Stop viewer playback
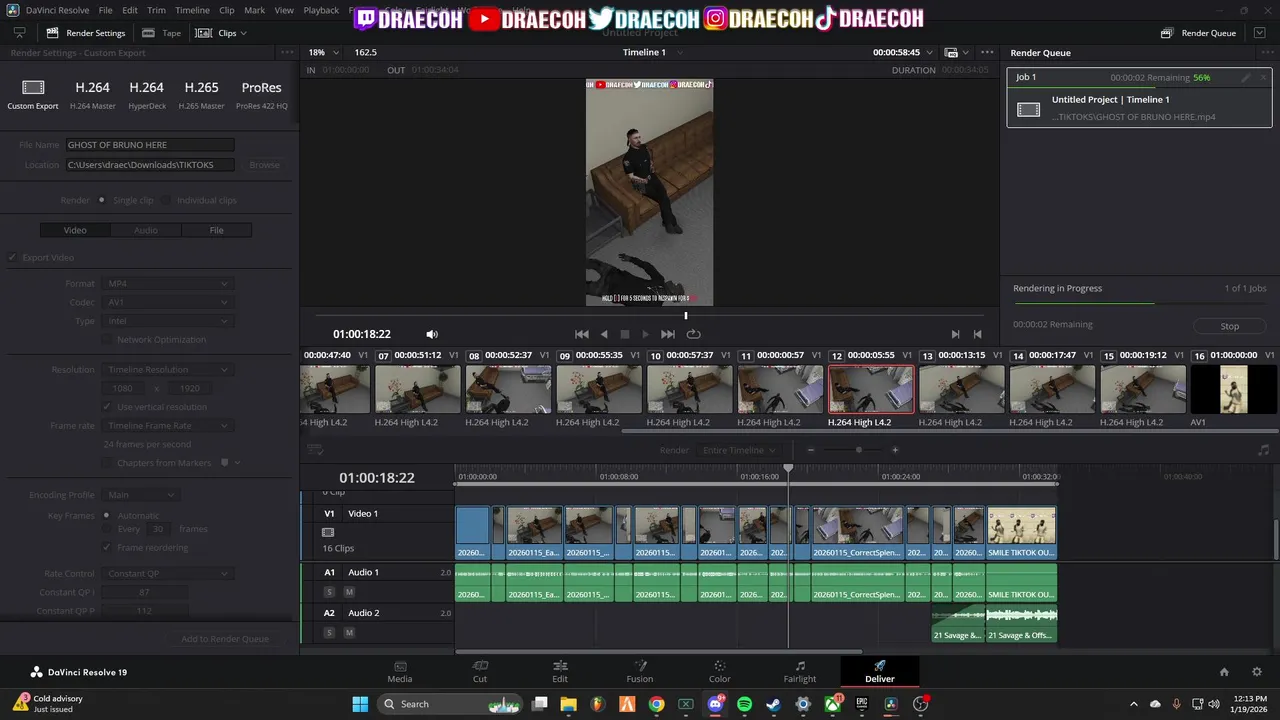This screenshot has height=720, width=1280. [625, 334]
